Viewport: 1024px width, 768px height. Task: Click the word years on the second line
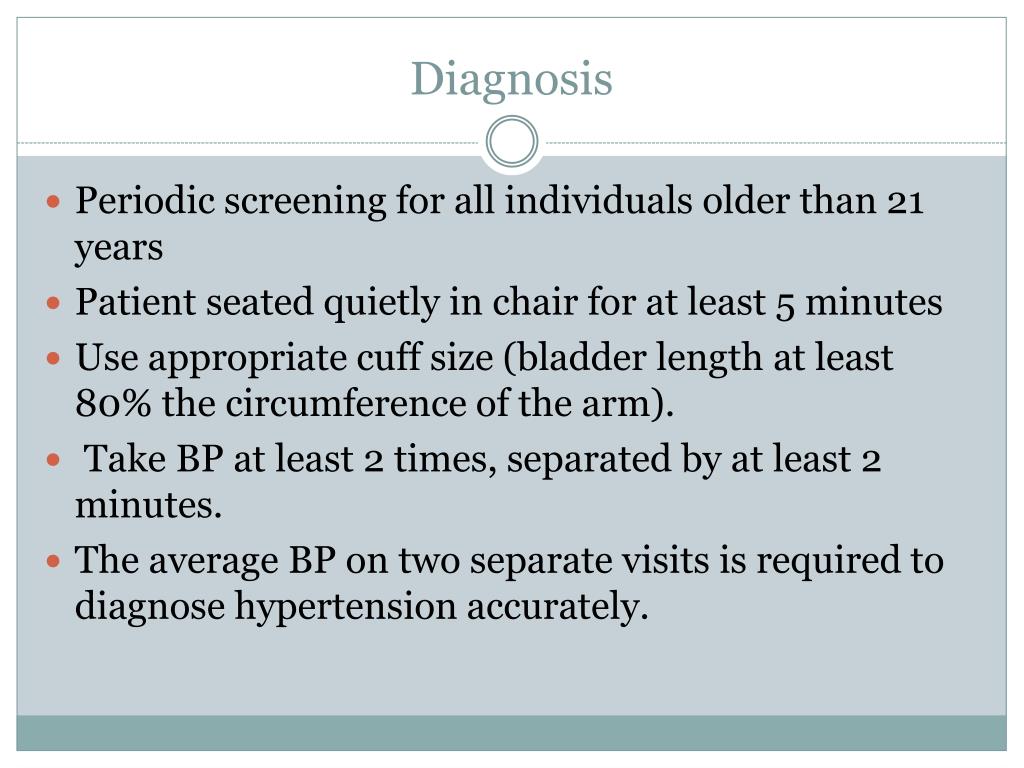119,247
